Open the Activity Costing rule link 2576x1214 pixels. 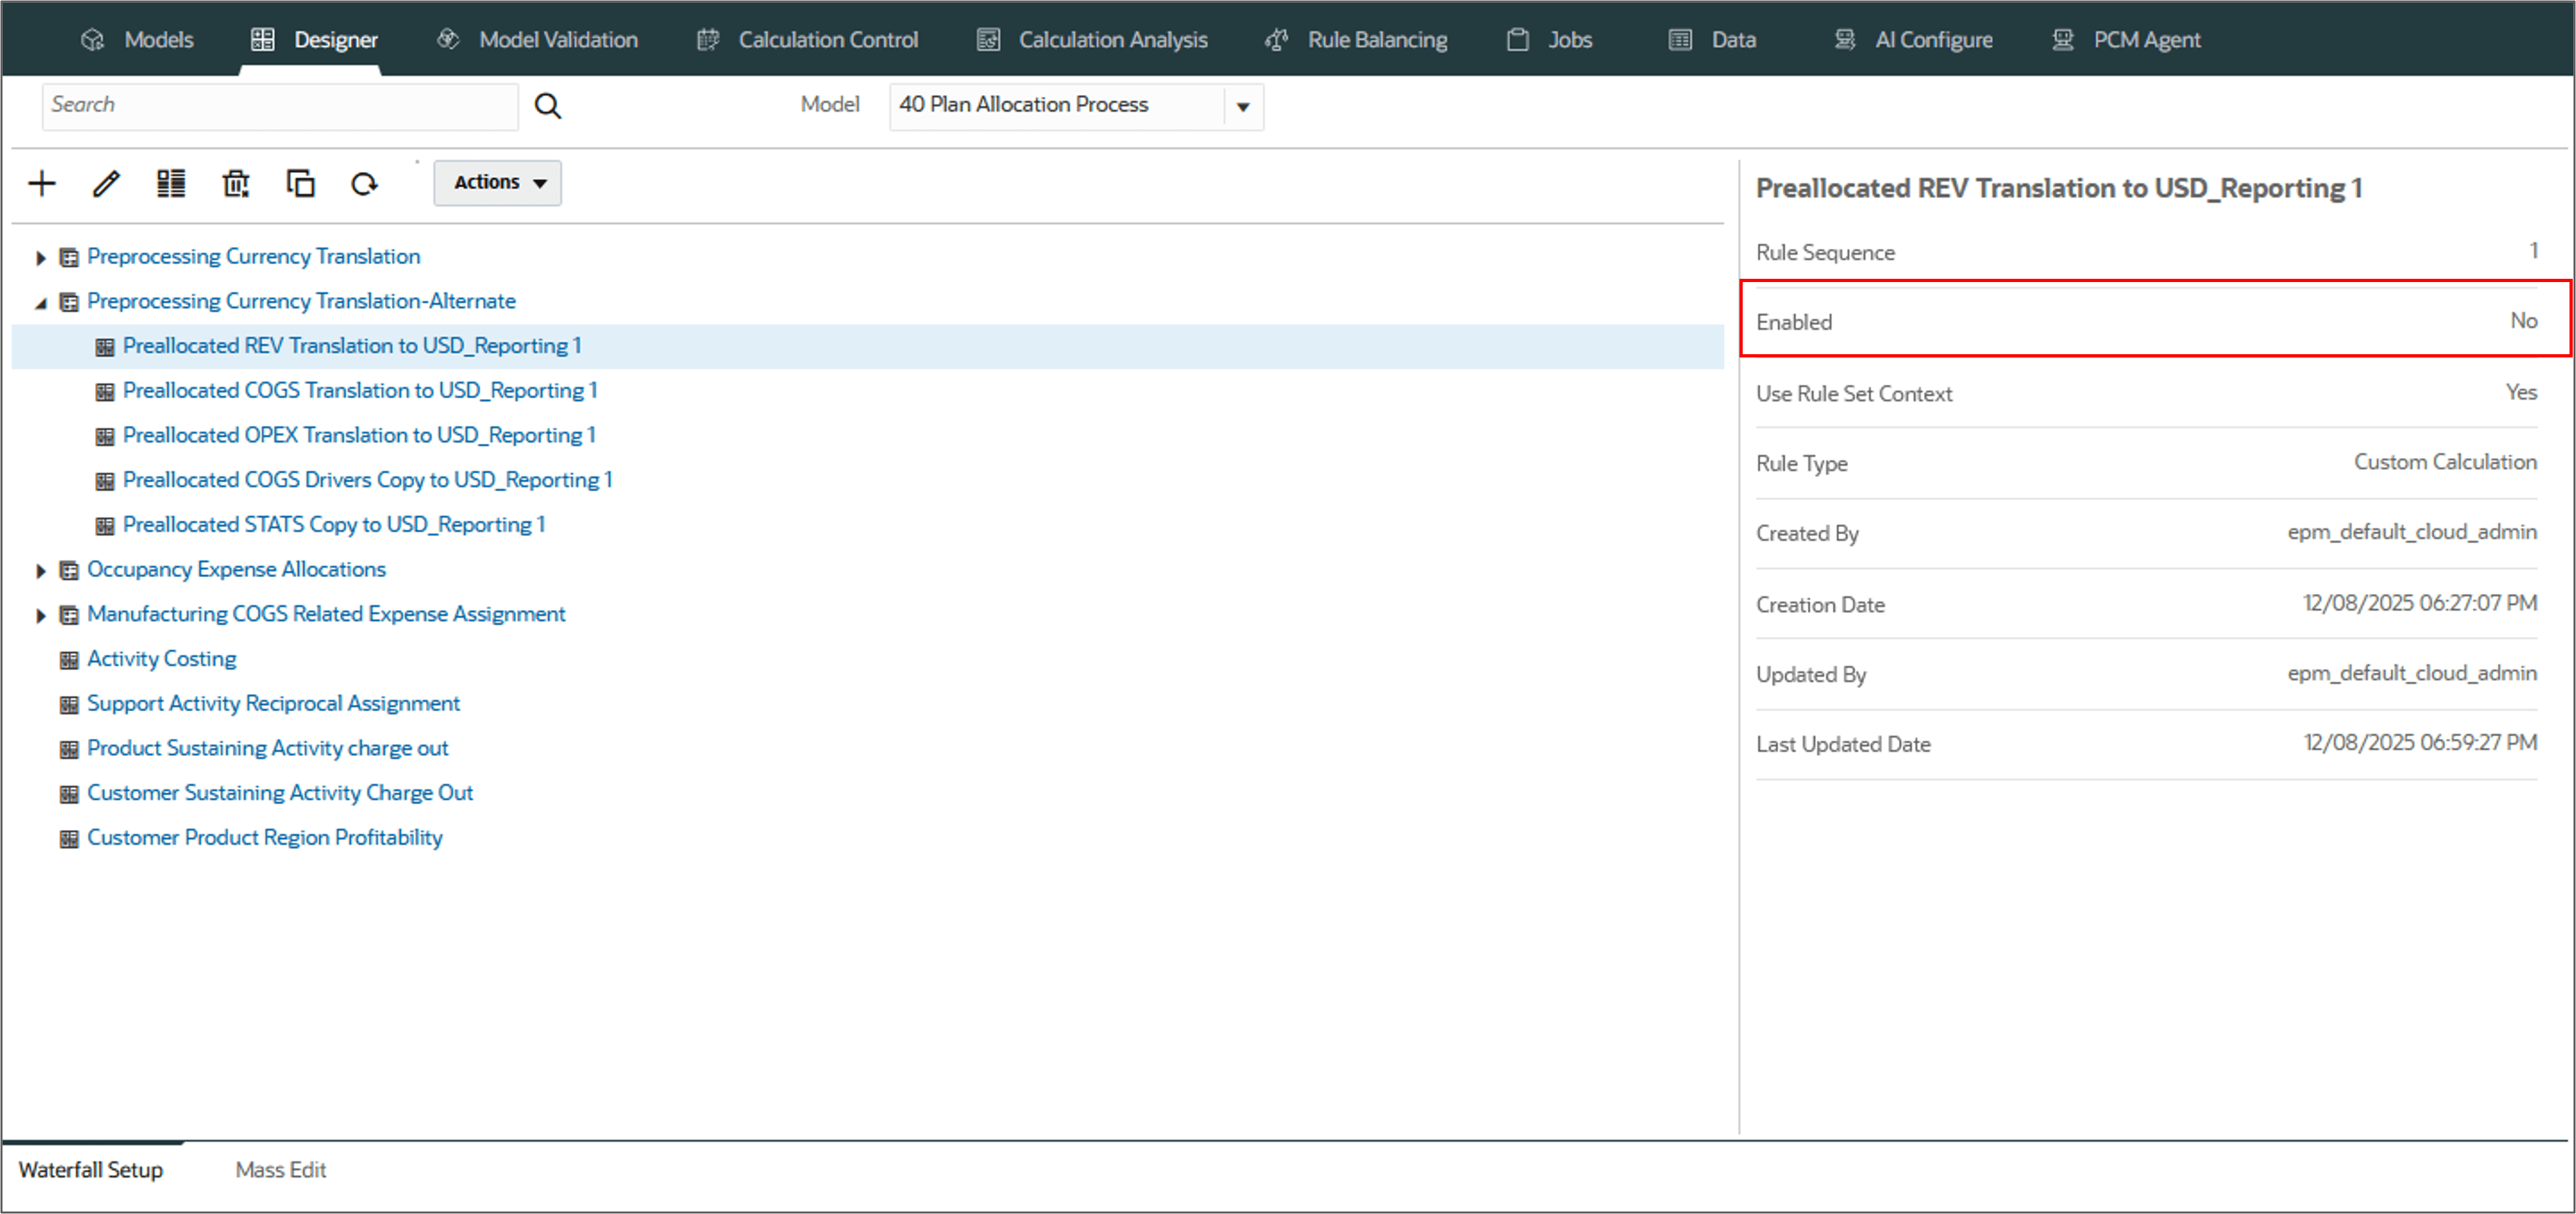(161, 659)
